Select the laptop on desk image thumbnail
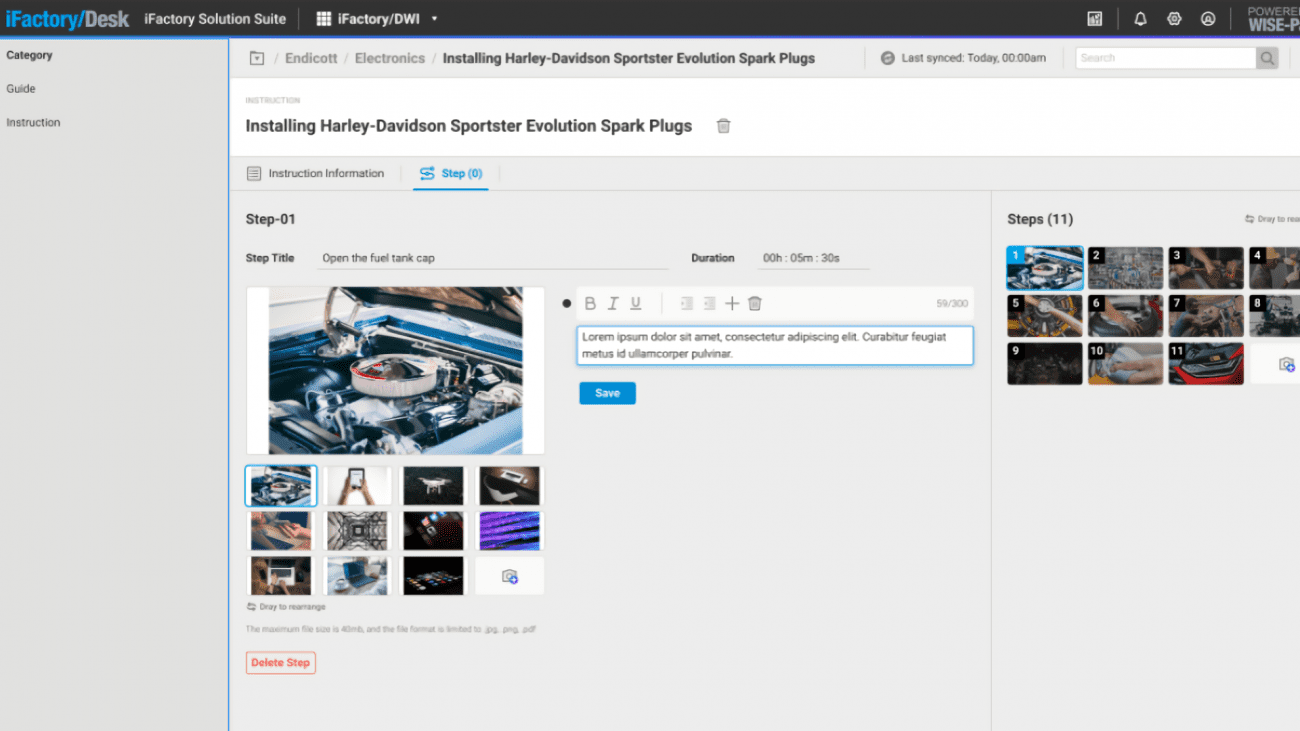The height and width of the screenshot is (731, 1300). [358, 576]
